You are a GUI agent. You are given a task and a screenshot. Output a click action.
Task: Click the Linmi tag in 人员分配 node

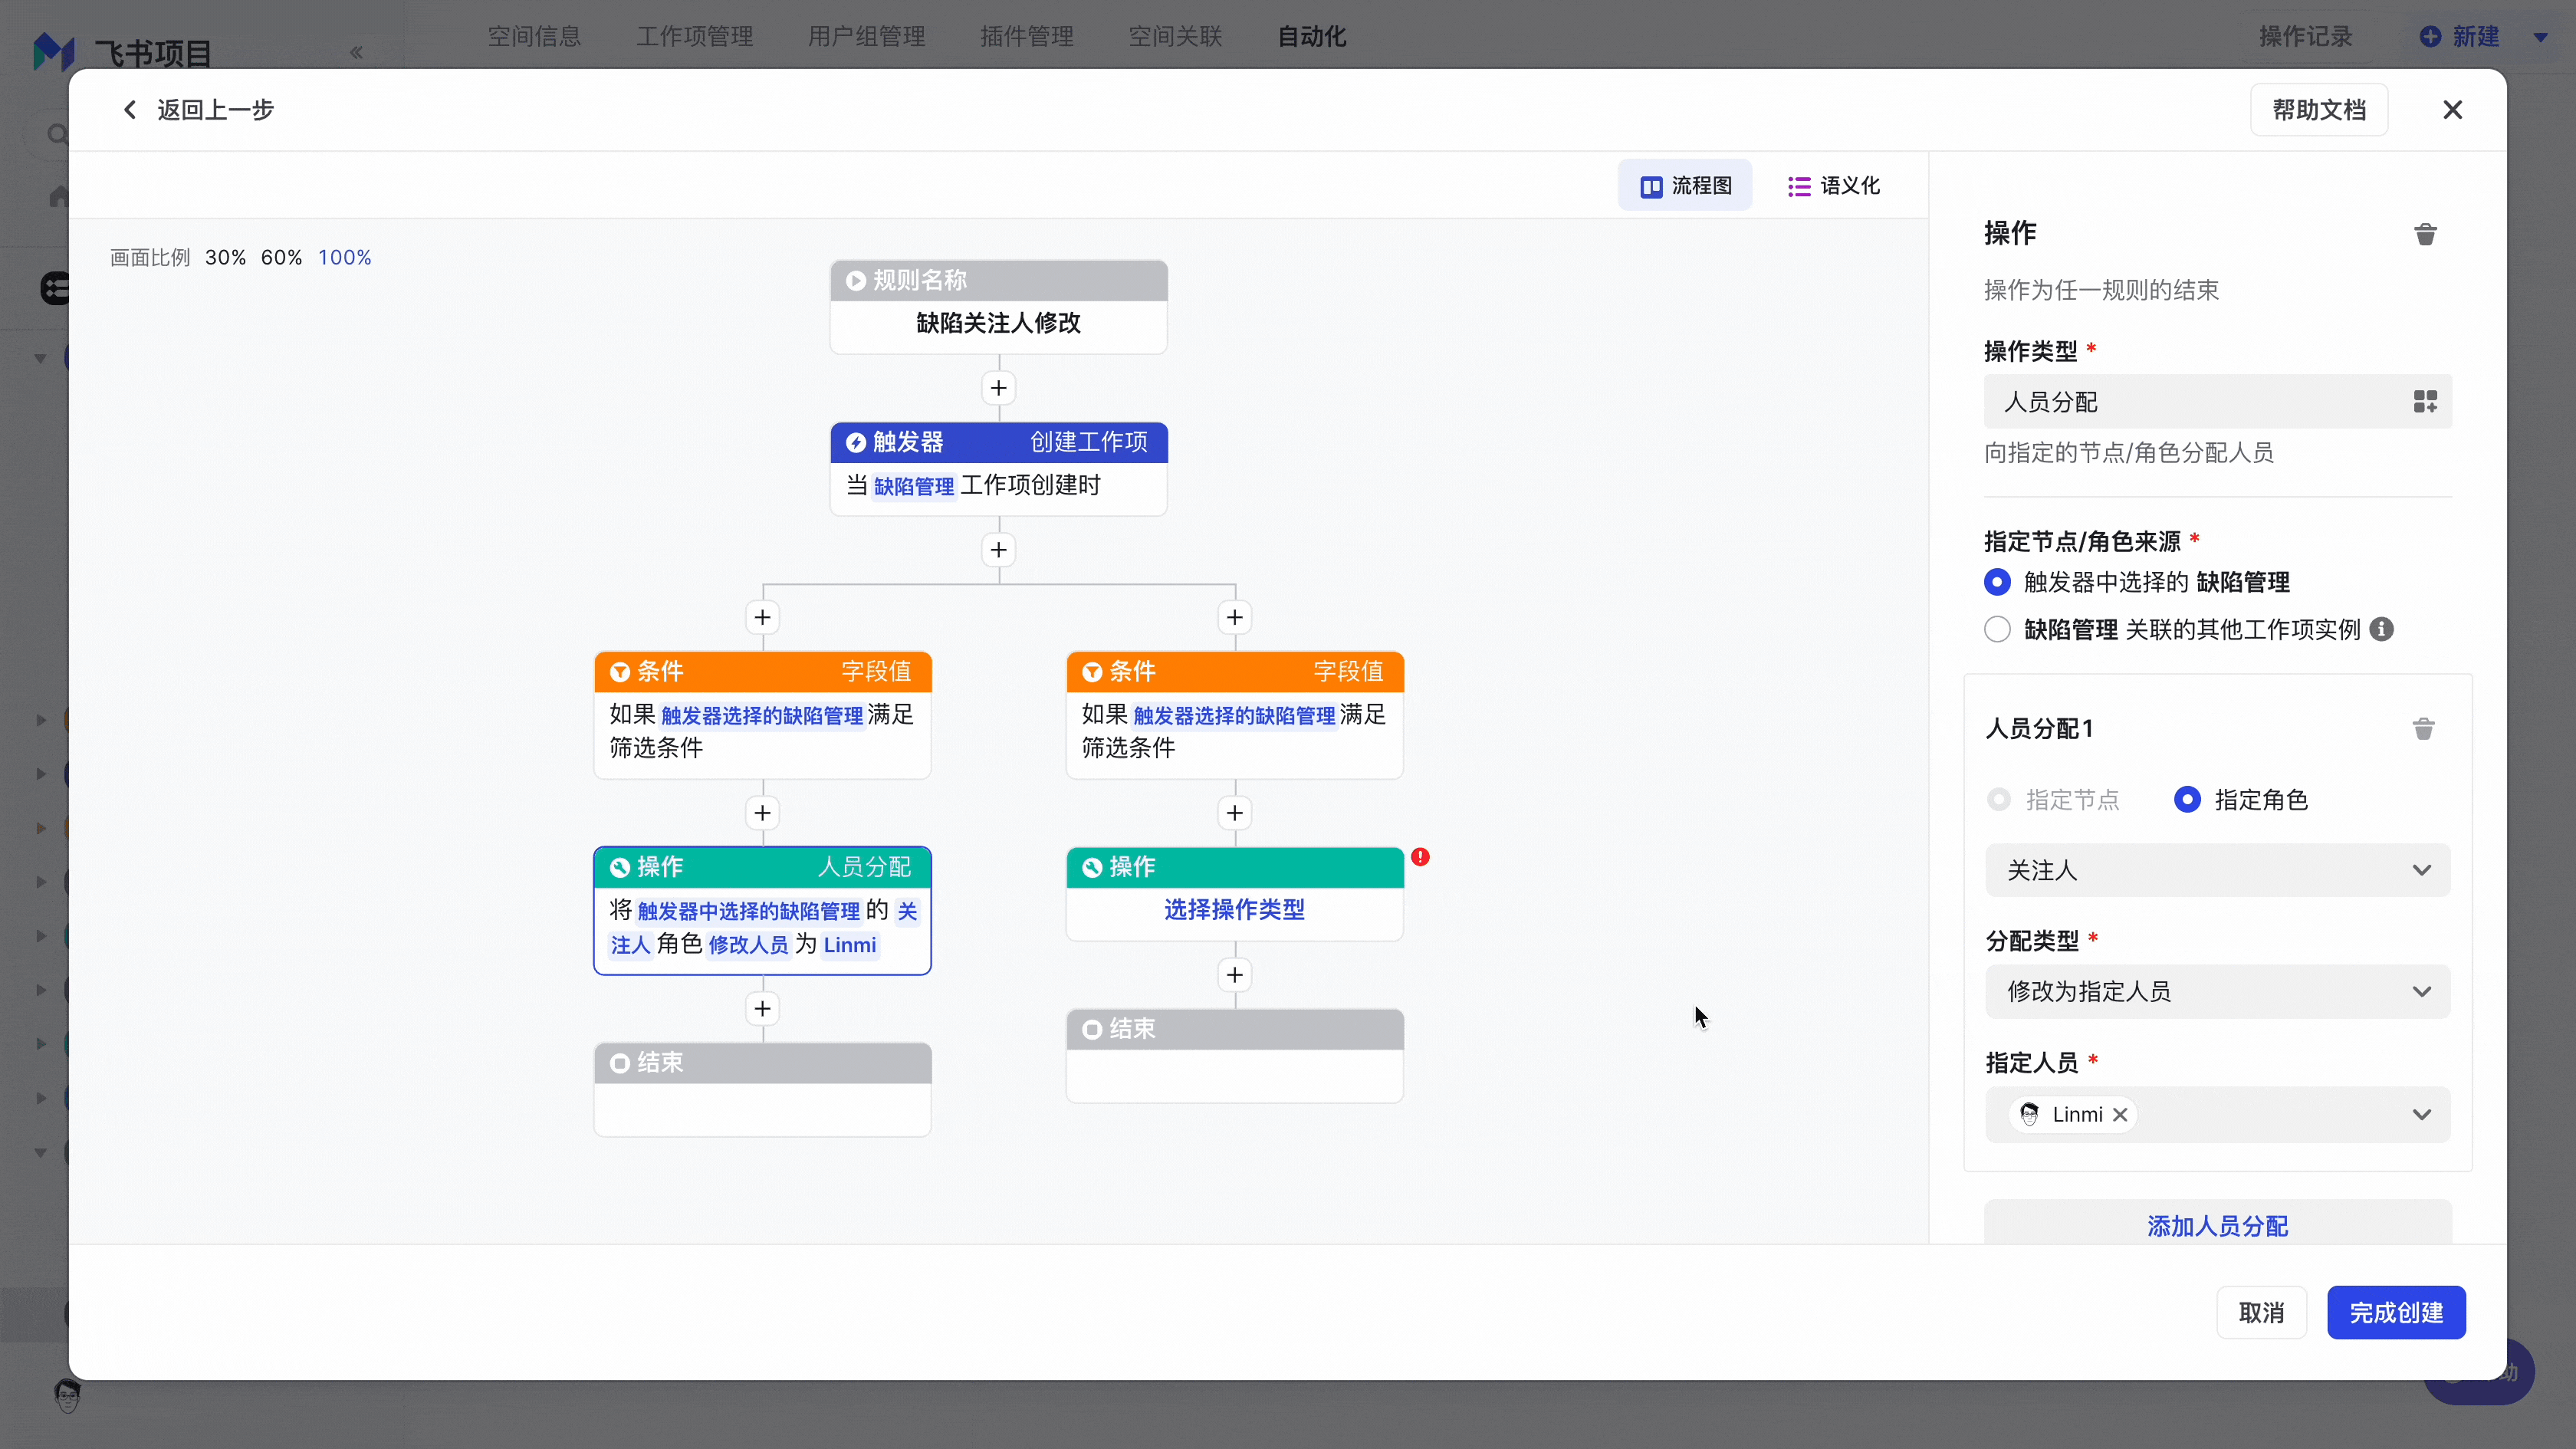849,945
